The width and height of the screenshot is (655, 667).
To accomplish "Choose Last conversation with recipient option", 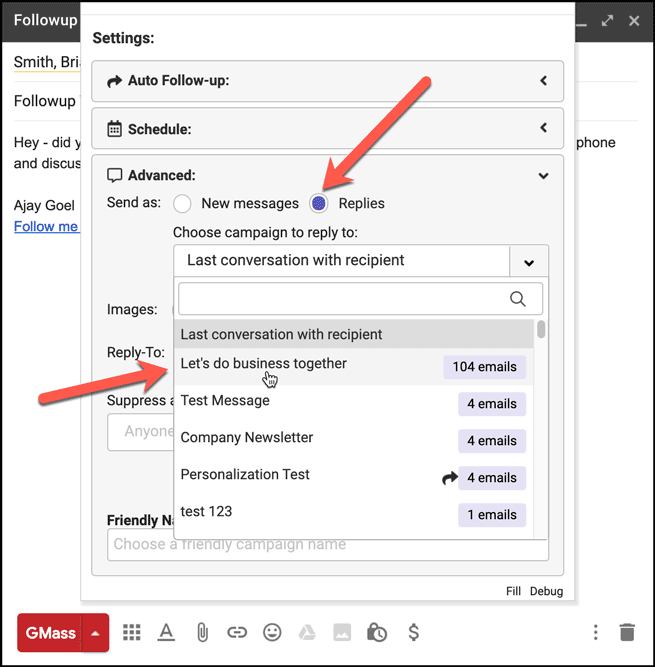I will (353, 334).
